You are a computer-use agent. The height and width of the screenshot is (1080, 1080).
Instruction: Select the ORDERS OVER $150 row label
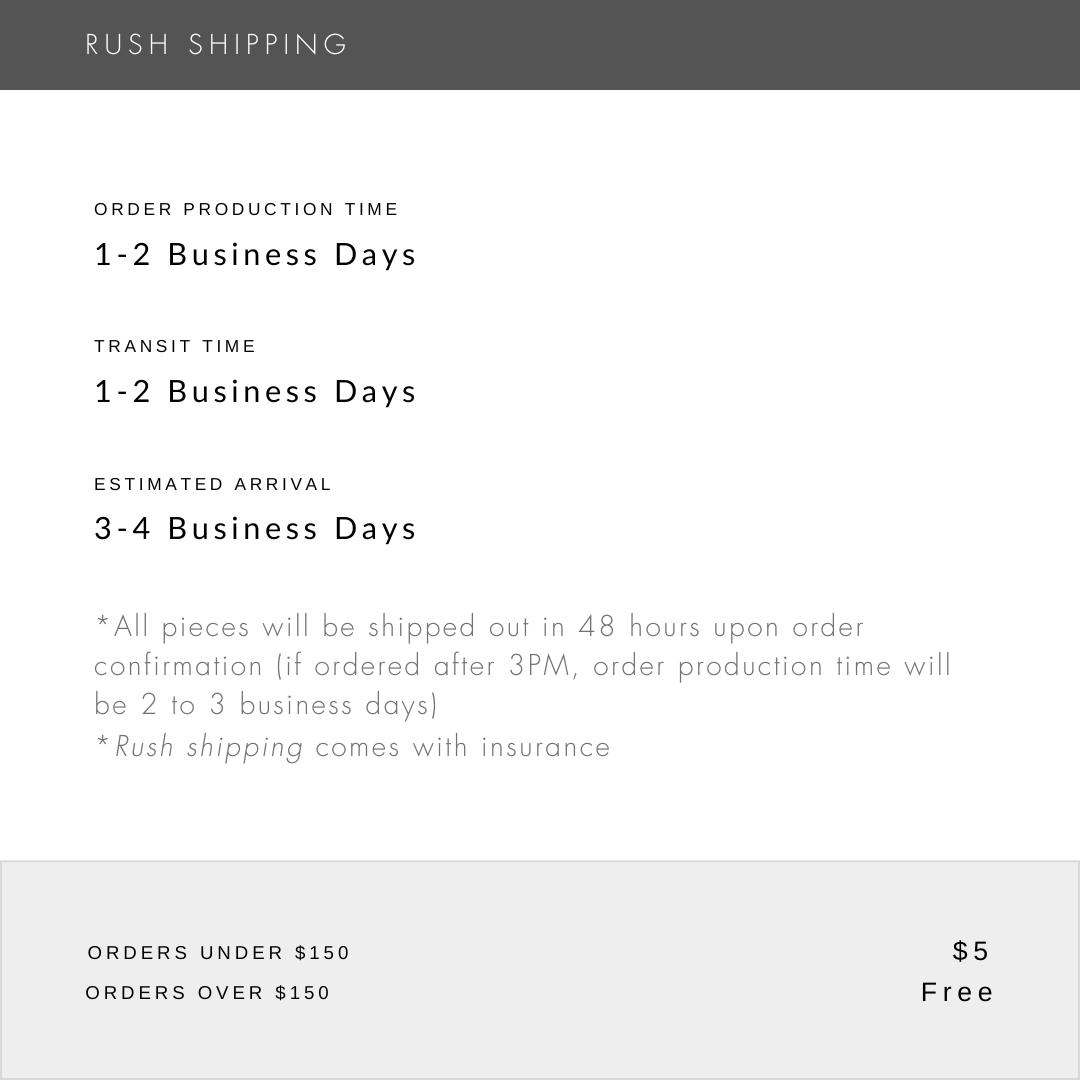pos(208,993)
